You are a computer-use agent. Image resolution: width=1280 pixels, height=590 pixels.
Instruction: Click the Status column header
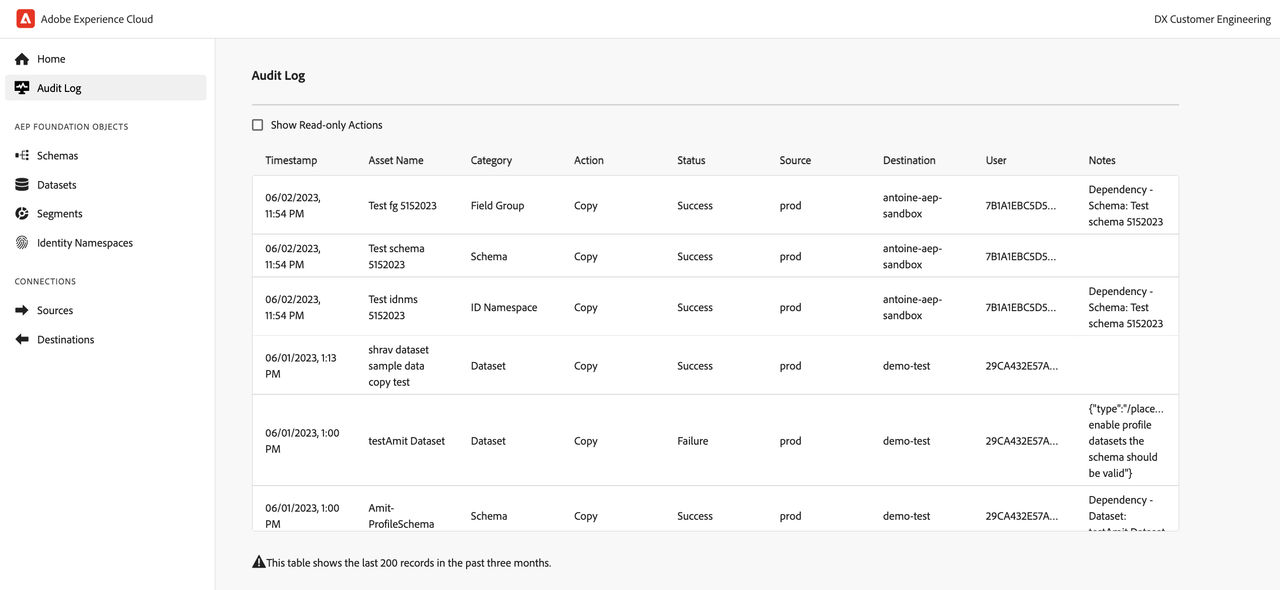click(x=691, y=160)
